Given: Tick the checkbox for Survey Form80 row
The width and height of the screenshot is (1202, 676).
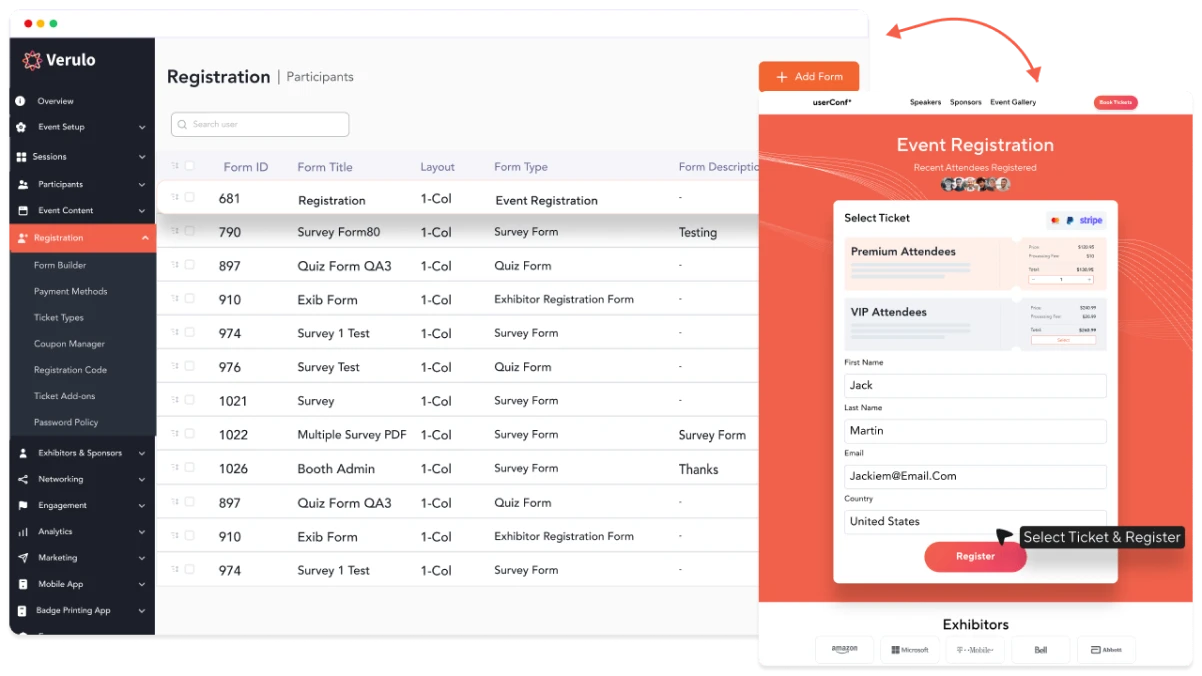Looking at the screenshot, I should [x=189, y=231].
